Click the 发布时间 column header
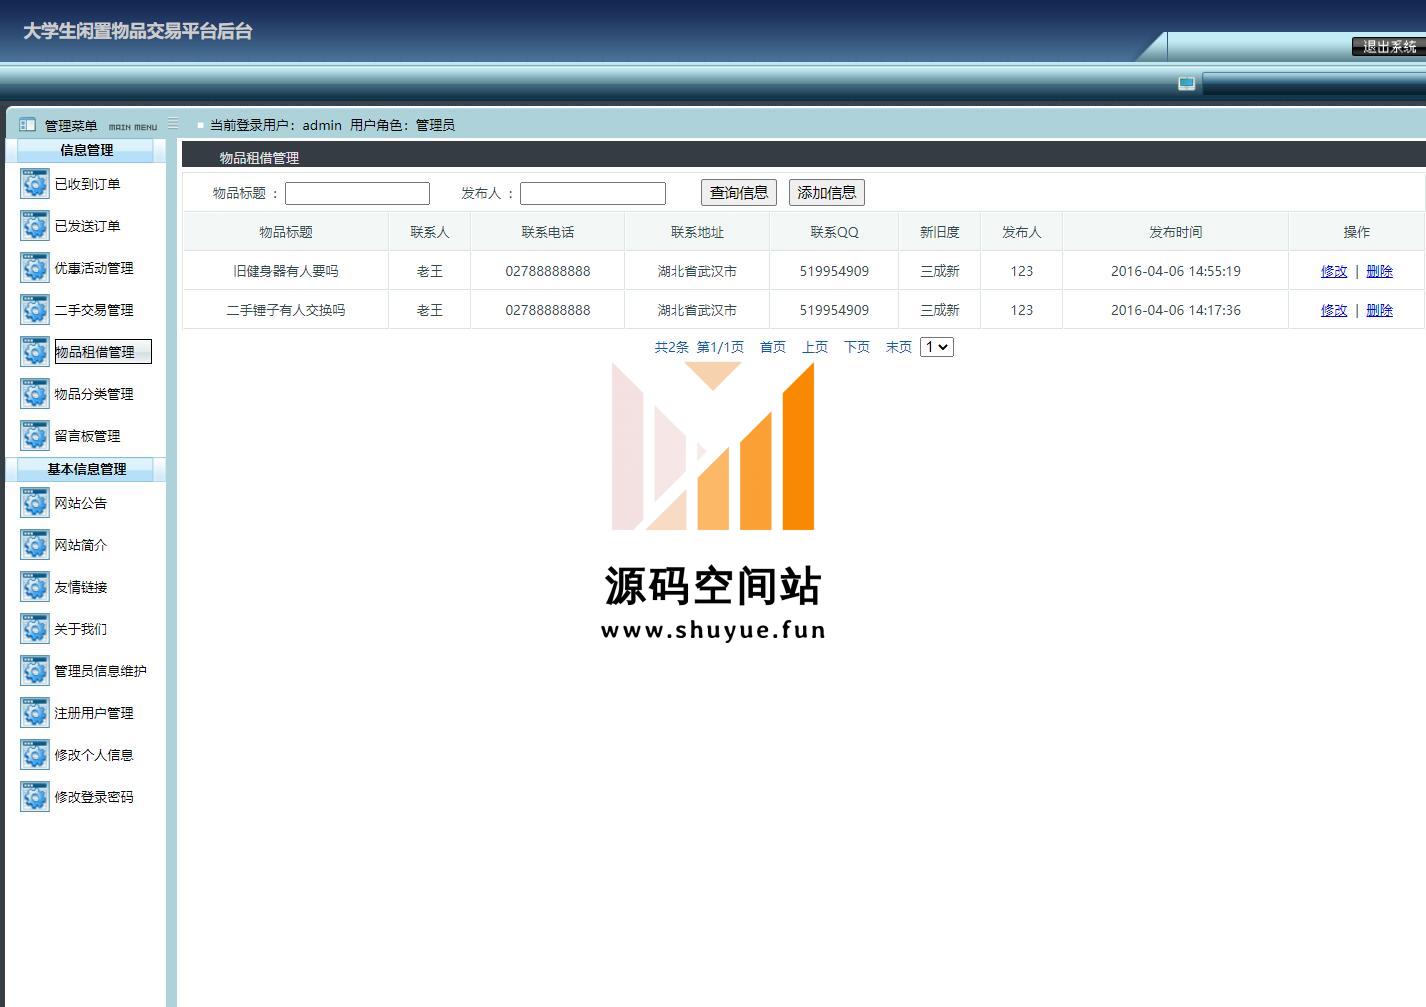The image size is (1426, 1007). [x=1176, y=232]
